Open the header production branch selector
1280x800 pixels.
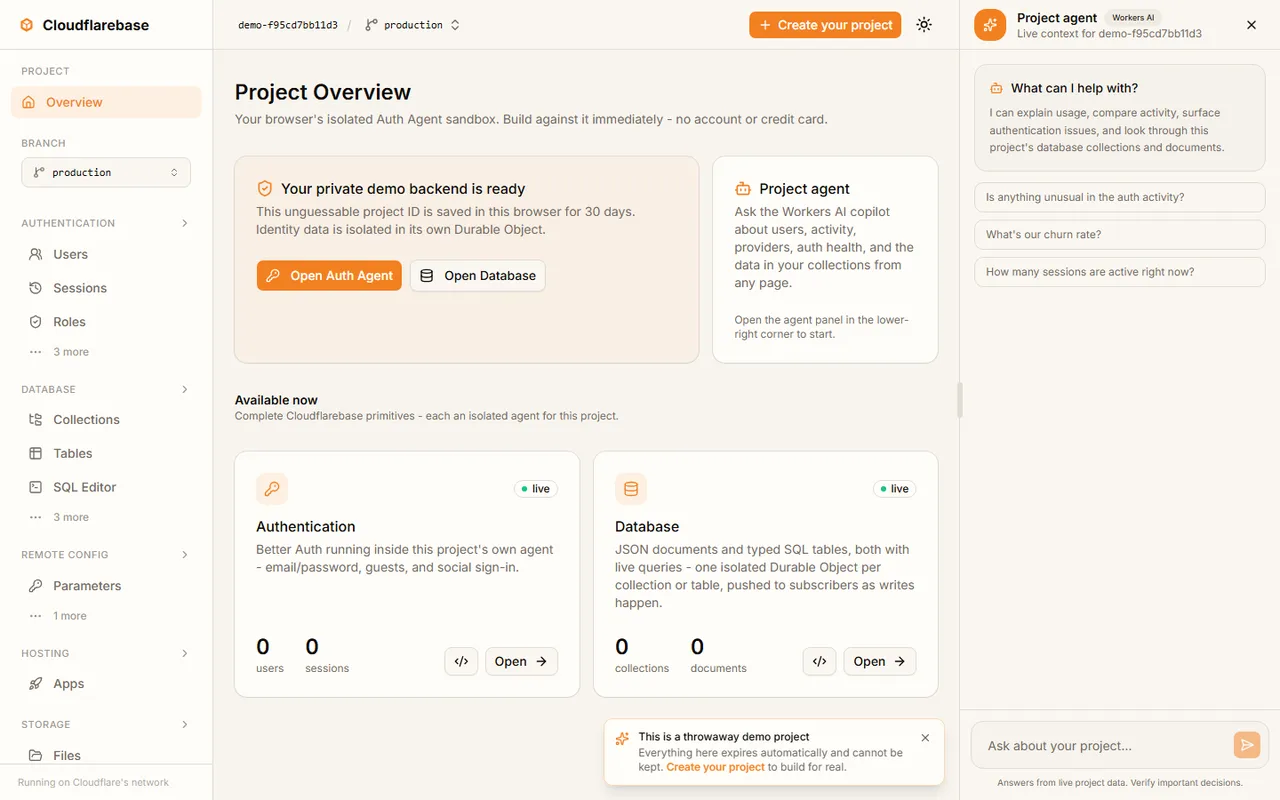click(x=413, y=25)
